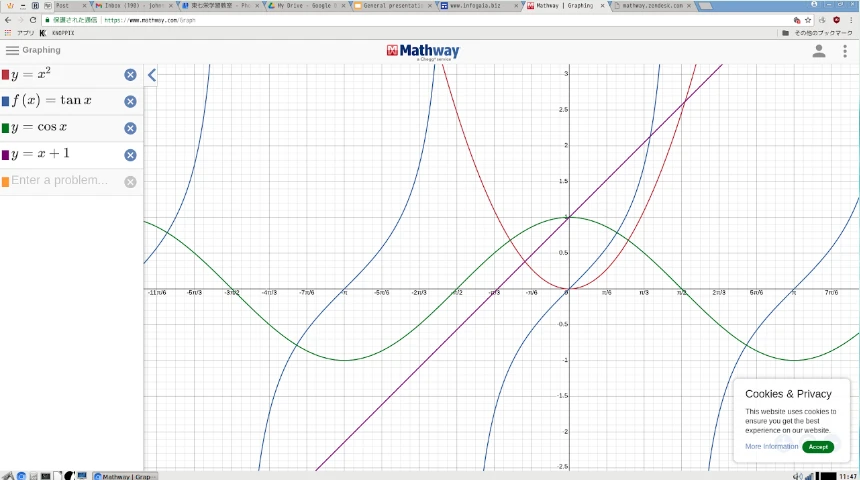Click the red swatch for y = x²
Image resolution: width=860 pixels, height=480 pixels.
5,75
